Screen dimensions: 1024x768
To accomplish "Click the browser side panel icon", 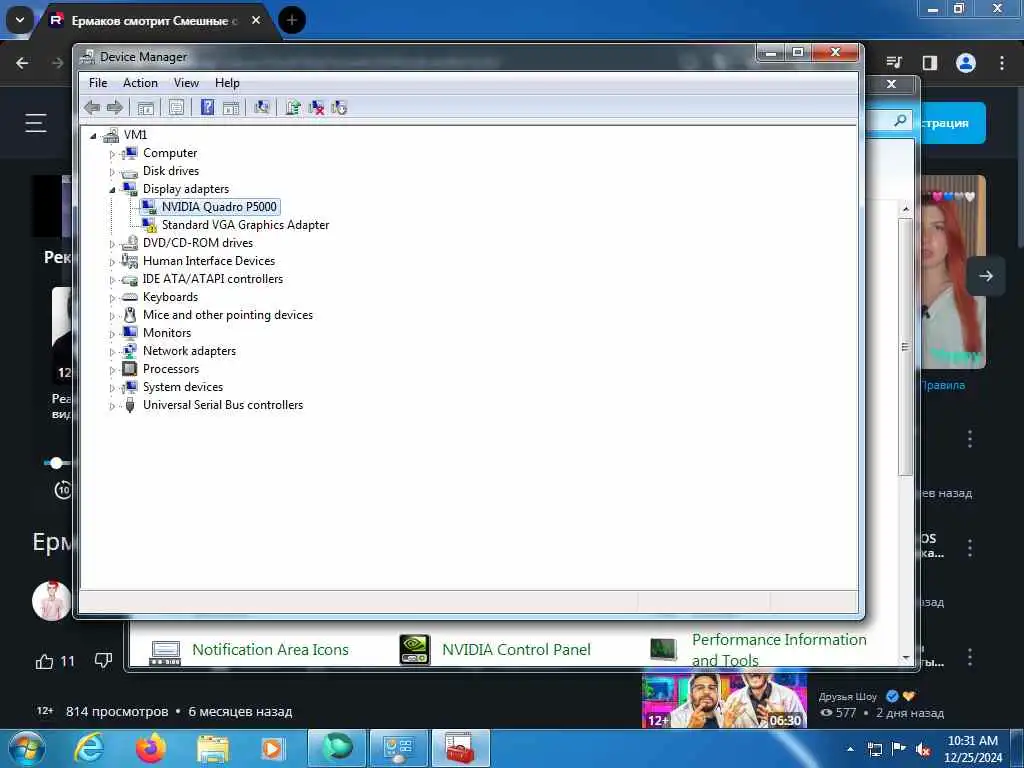I will coord(930,63).
